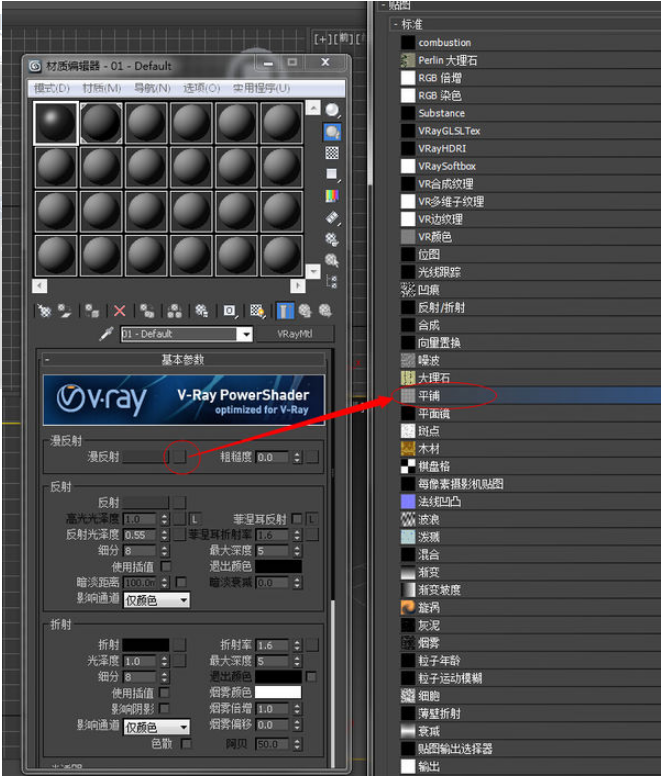This screenshot has height=776, width=661.
Task: Pick material with the eyedropper icon
Action: click(106, 334)
